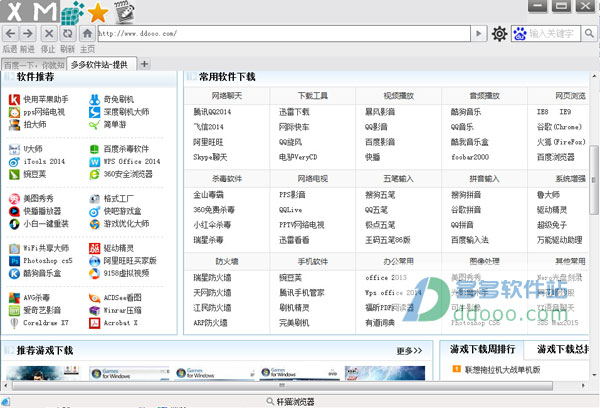Click the scroll down arrow at right edge
The image size is (600, 408).
tap(594, 375)
